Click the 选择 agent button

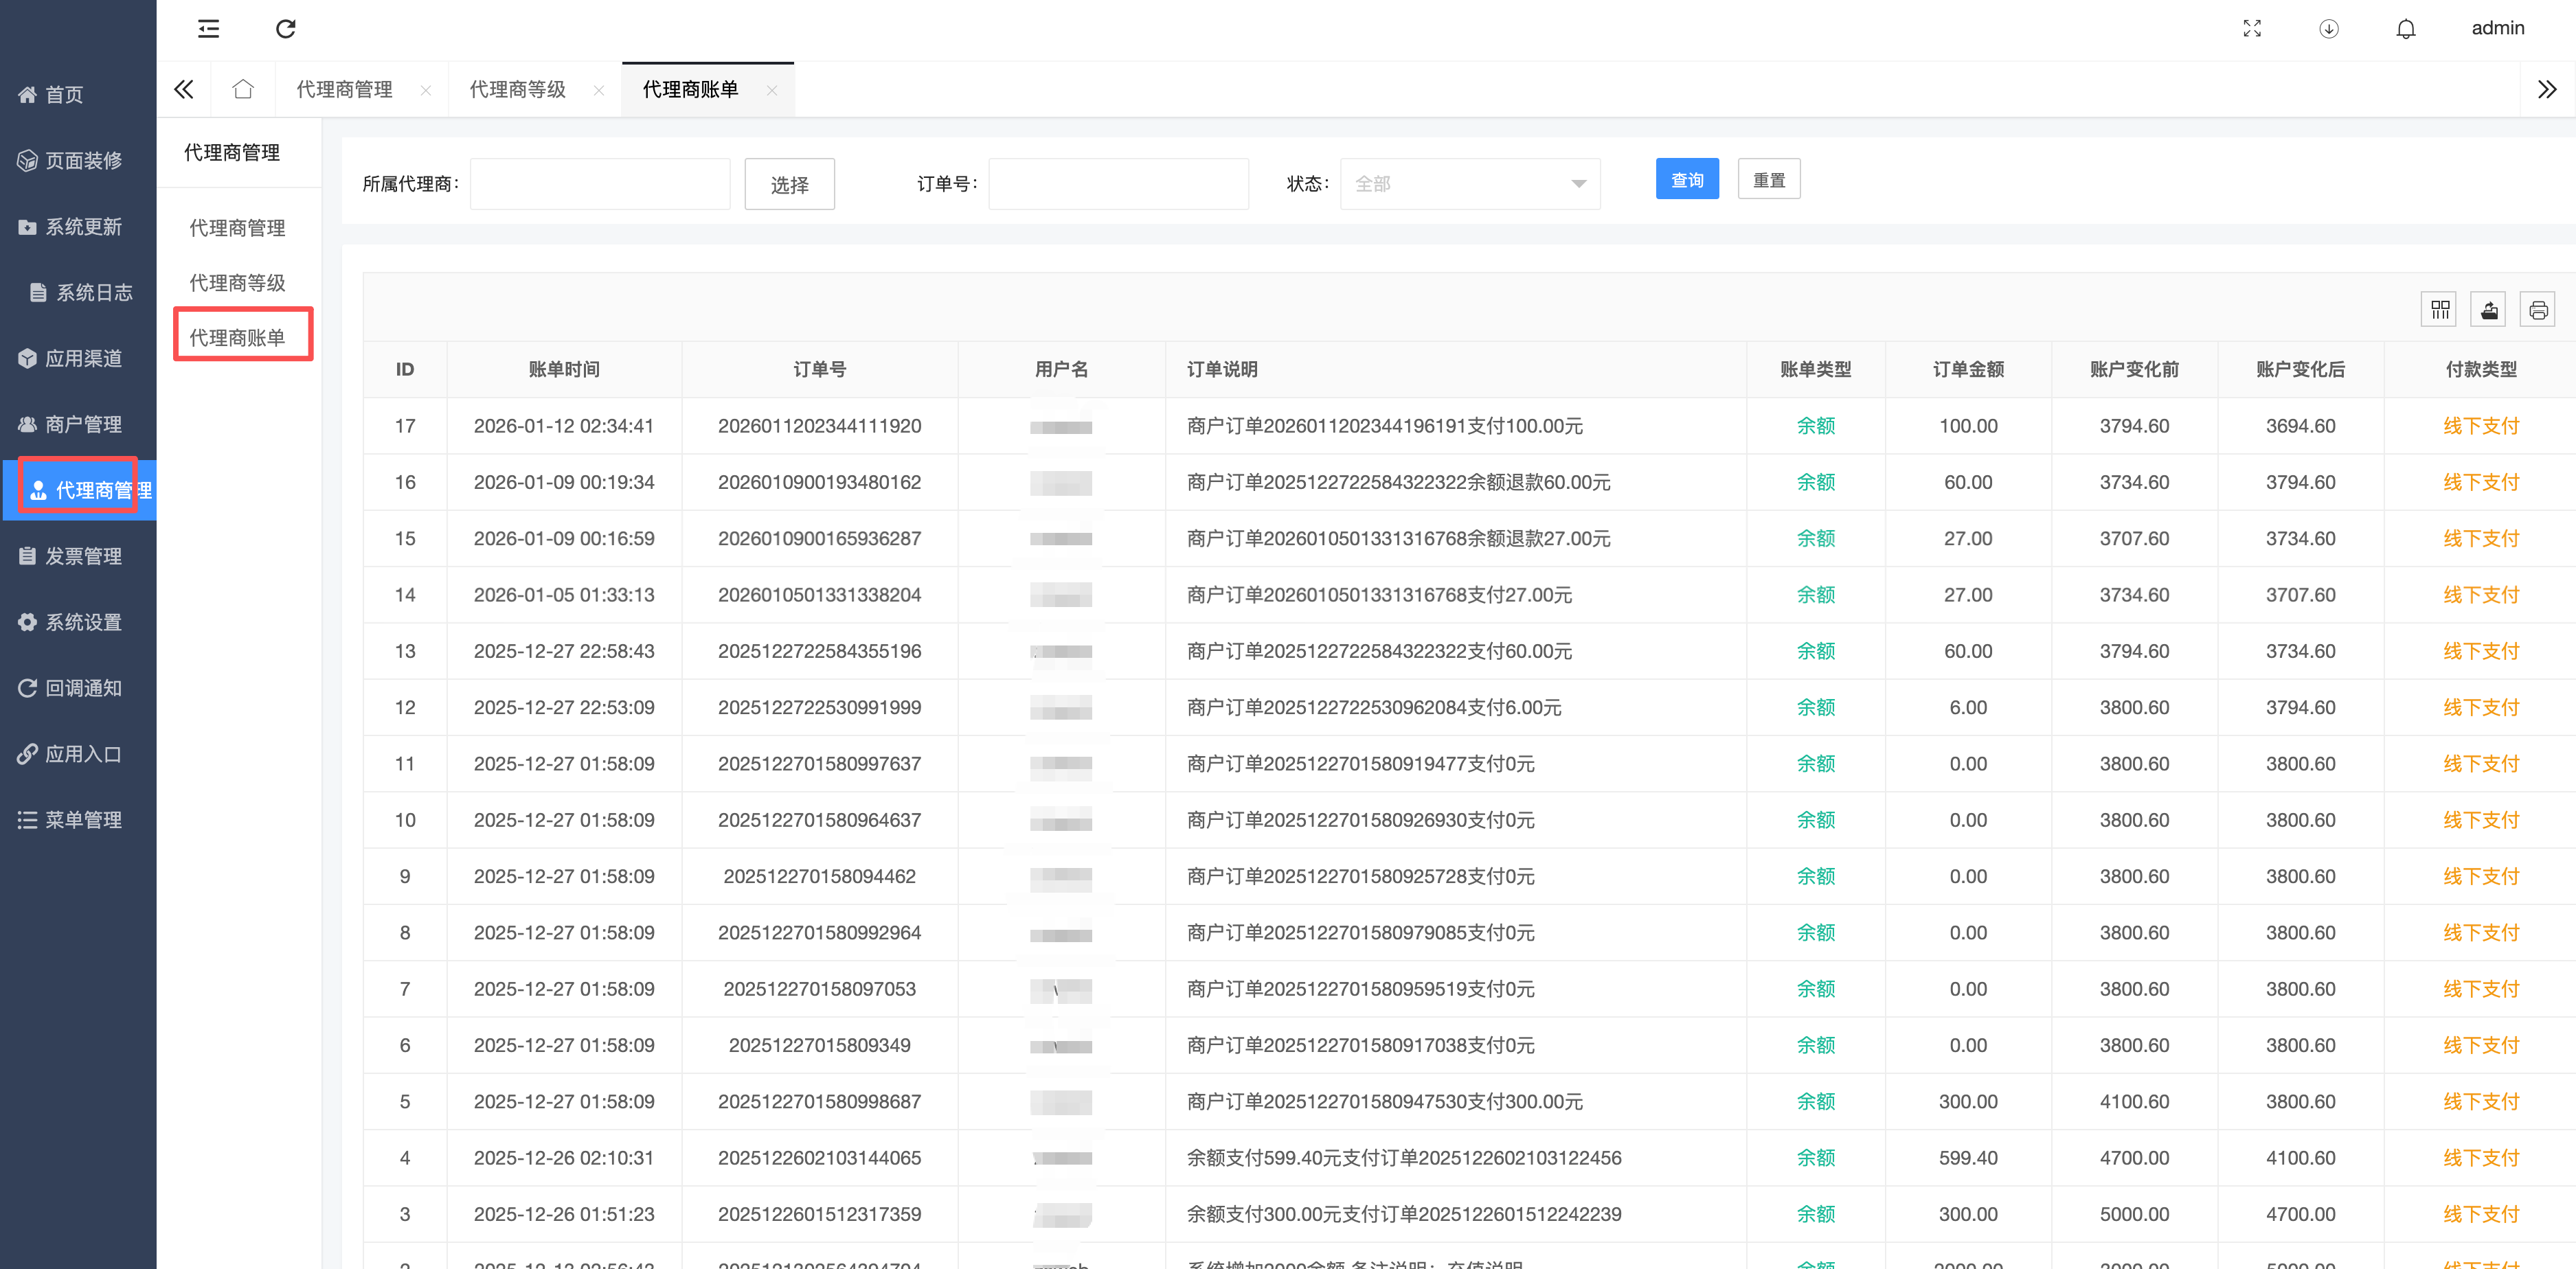click(x=789, y=185)
